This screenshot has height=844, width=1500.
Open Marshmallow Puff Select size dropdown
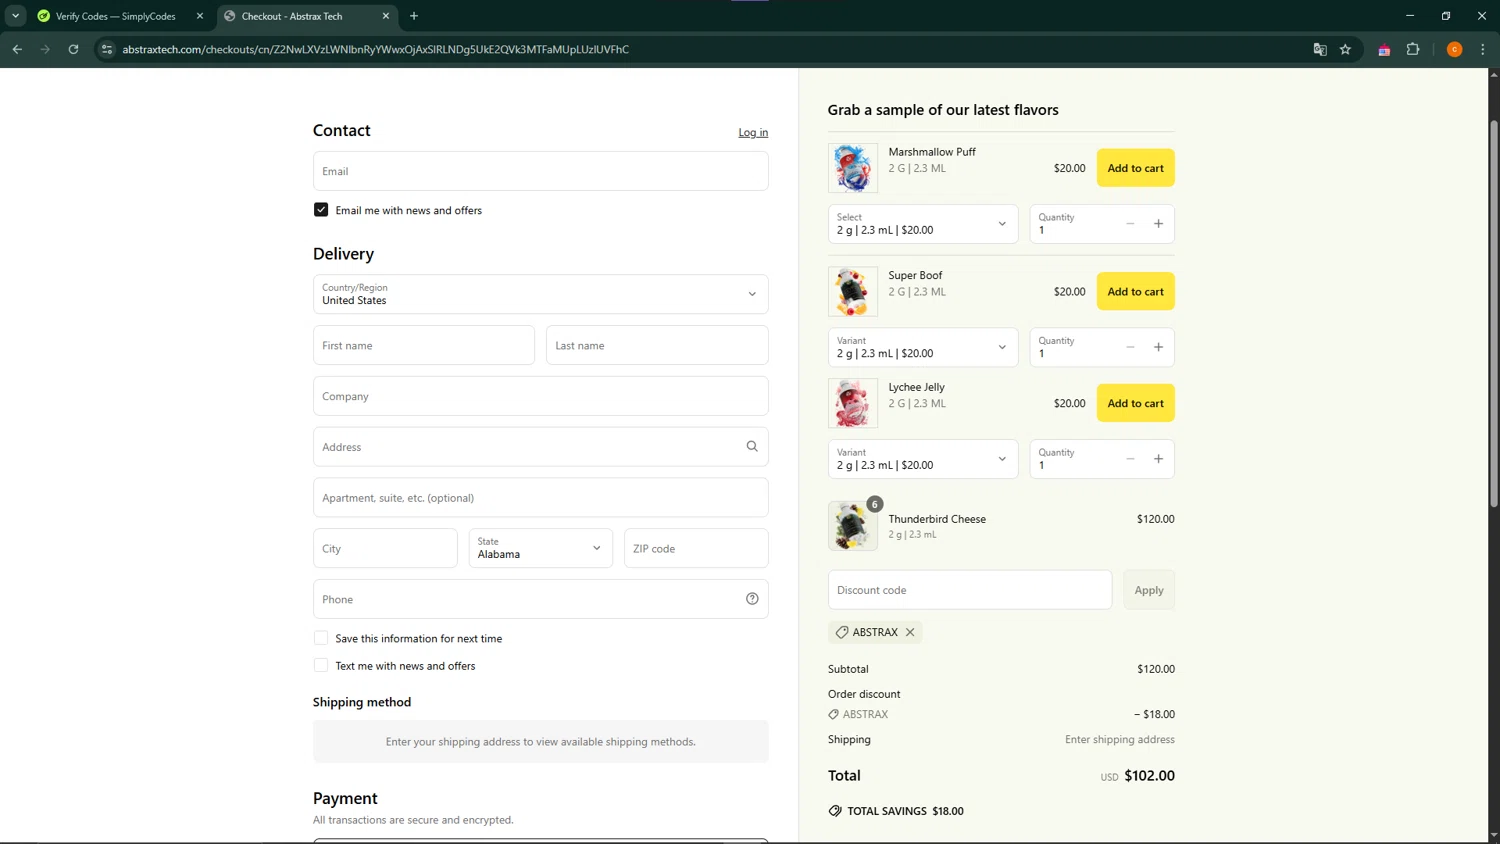click(923, 224)
